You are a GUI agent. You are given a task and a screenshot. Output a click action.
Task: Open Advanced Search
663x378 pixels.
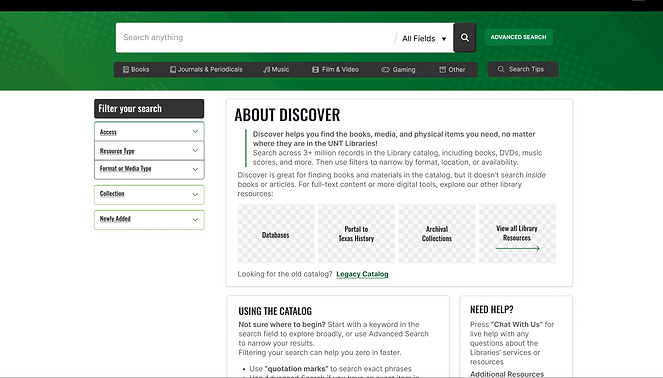(x=518, y=37)
